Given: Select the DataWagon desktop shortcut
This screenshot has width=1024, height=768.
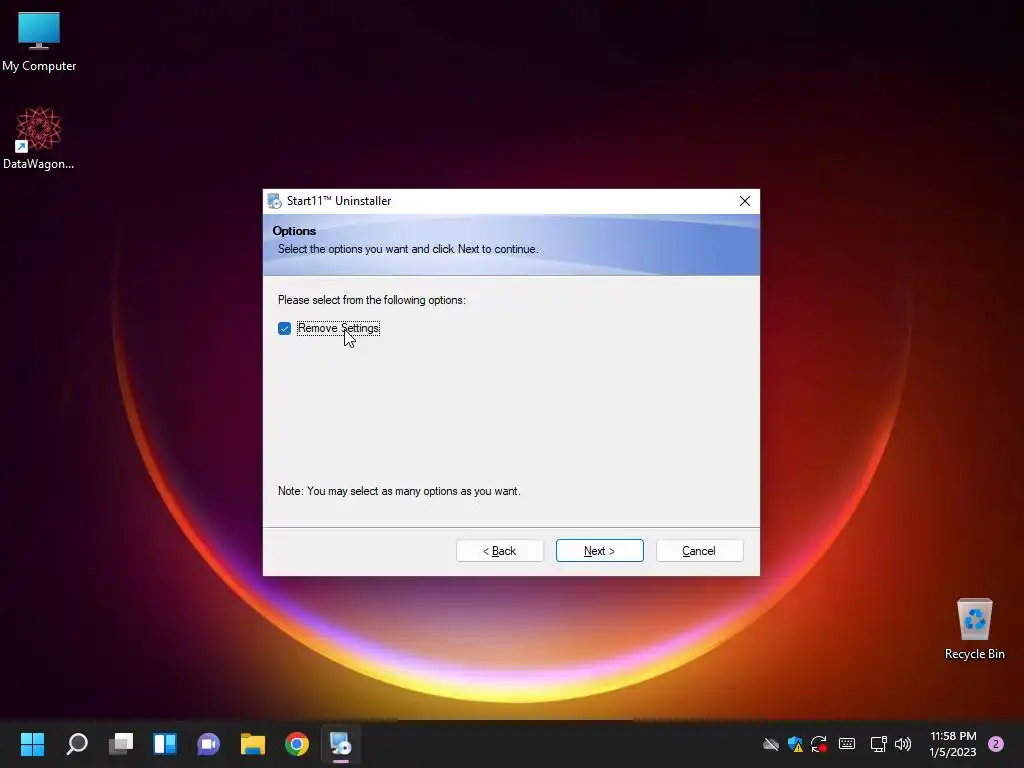Looking at the screenshot, I should pos(39,138).
